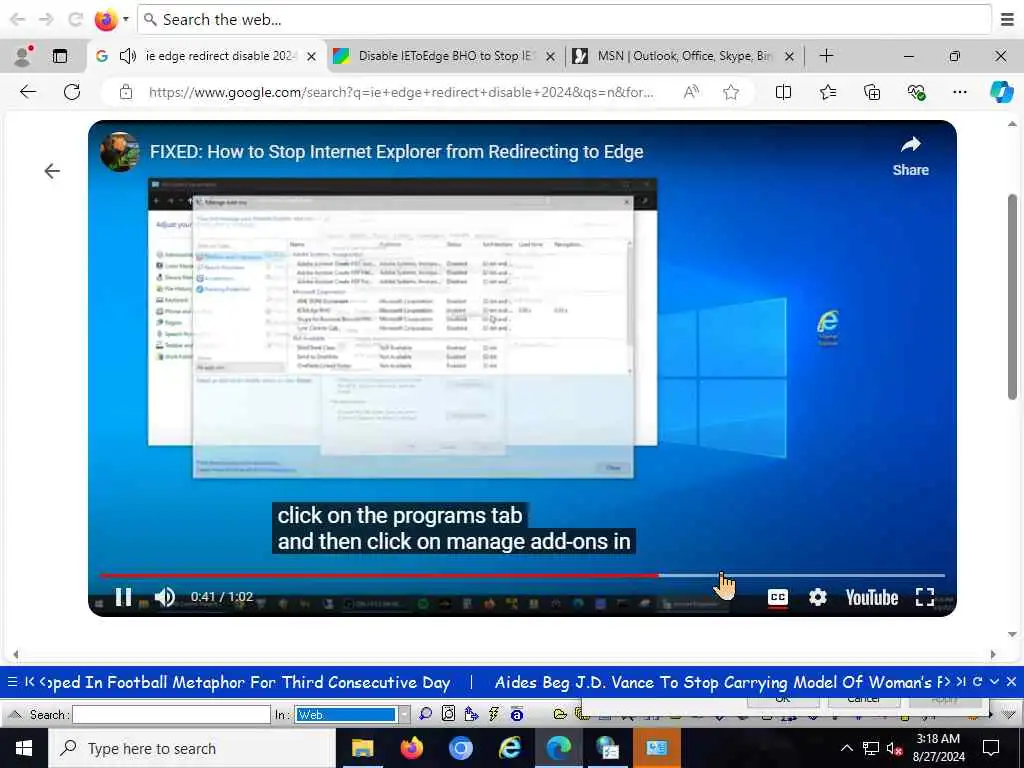Open File Explorer from taskbar
Image resolution: width=1024 pixels, height=768 pixels.
(362, 748)
